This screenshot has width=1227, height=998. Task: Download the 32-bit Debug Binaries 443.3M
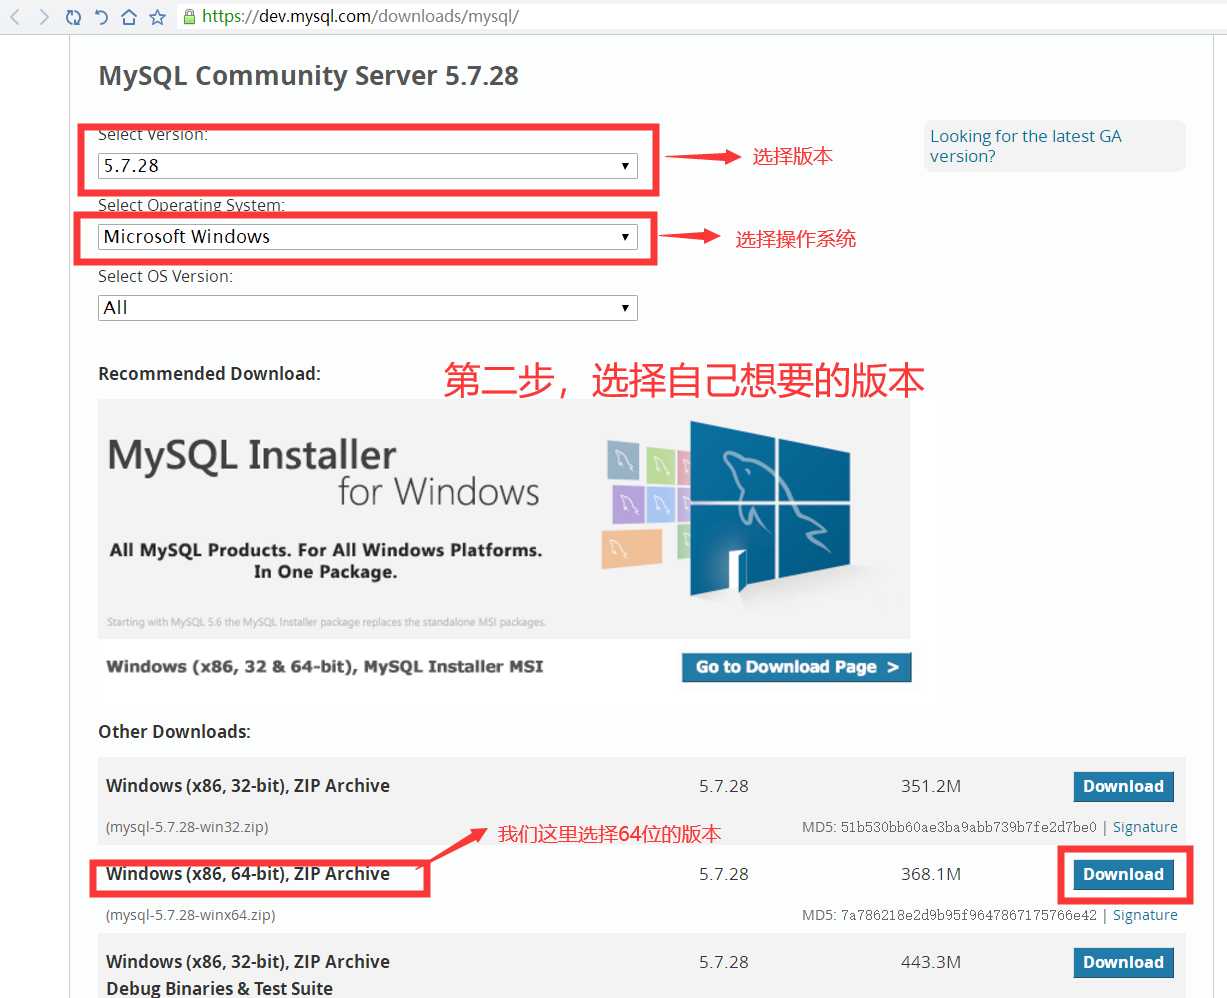point(1123,962)
